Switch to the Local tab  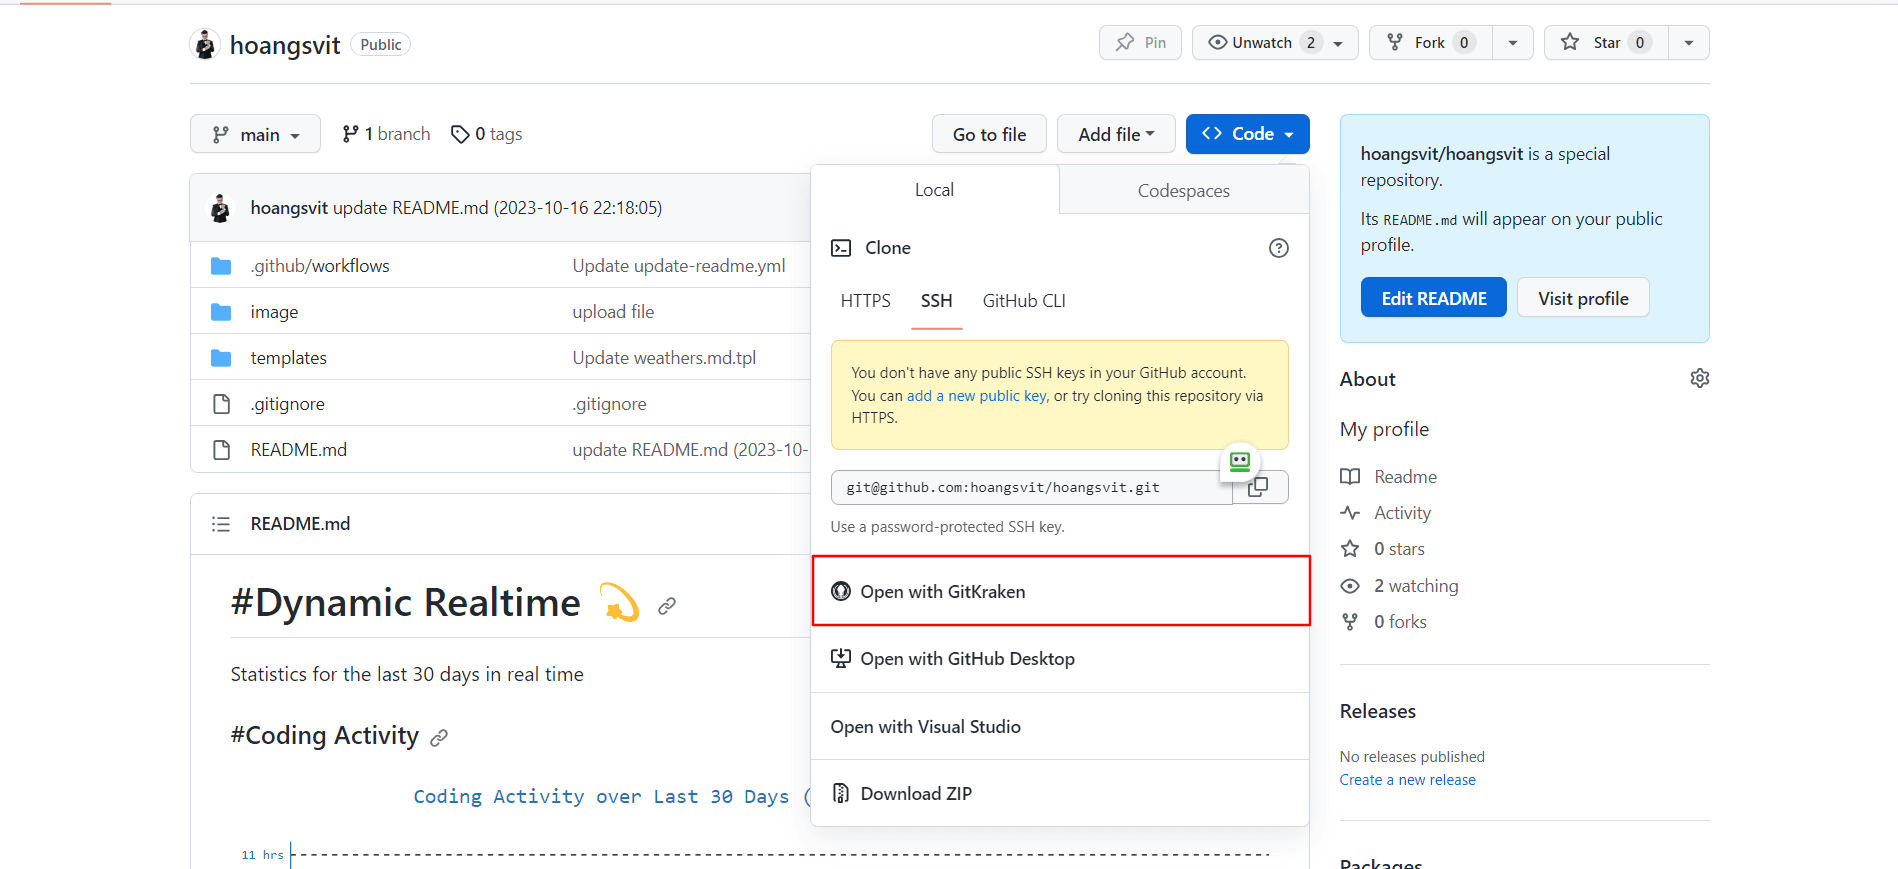click(934, 190)
